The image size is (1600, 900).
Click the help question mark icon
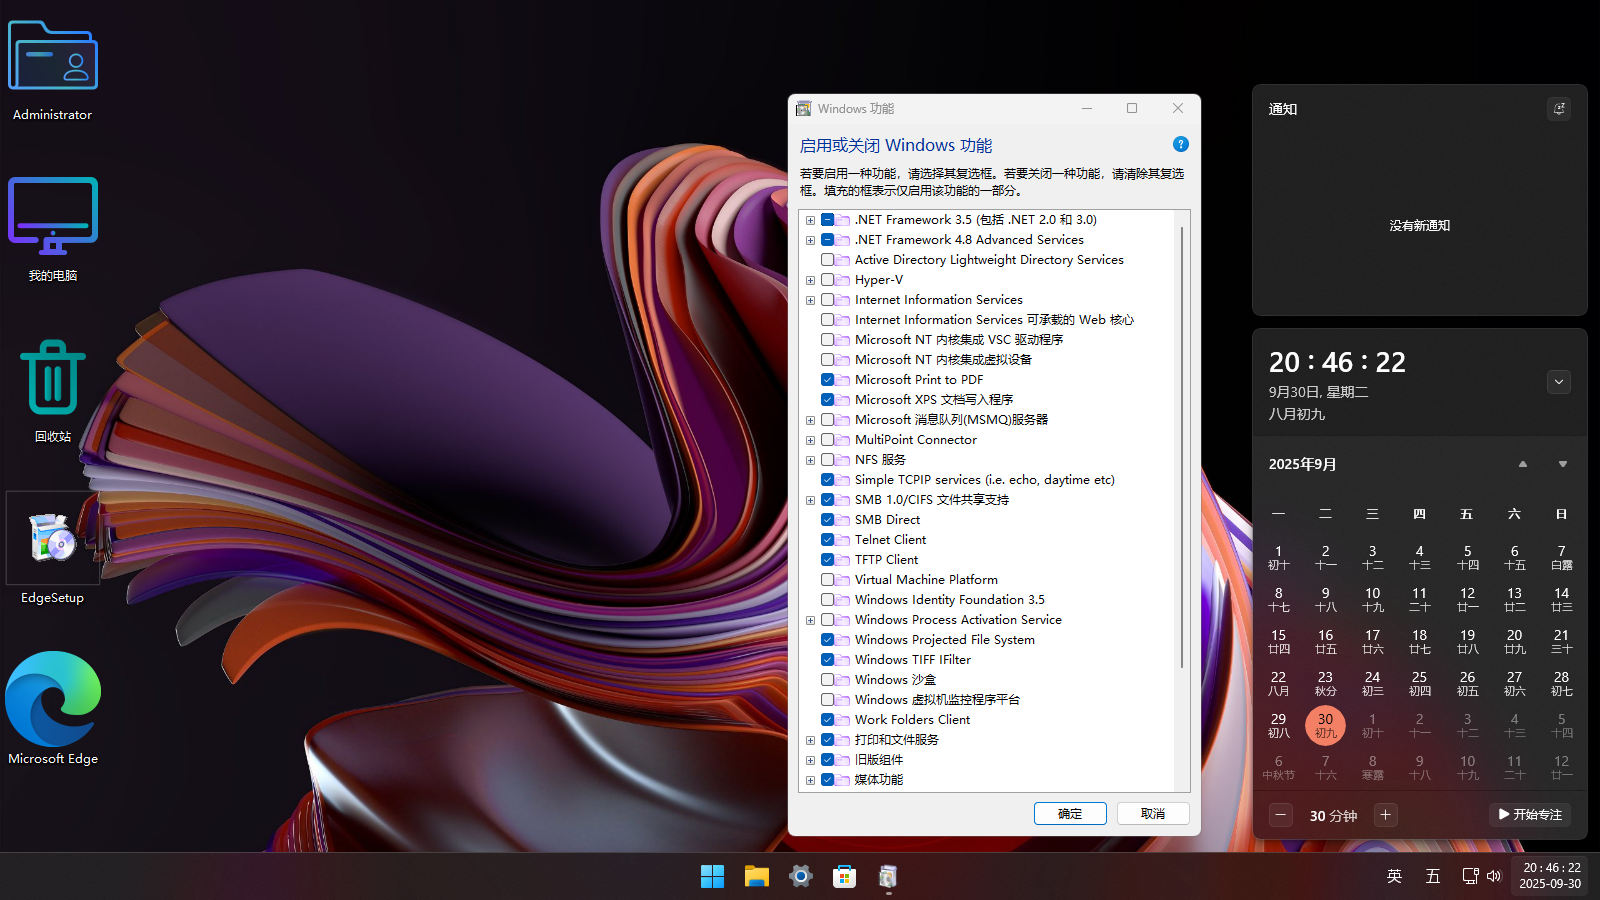click(x=1180, y=144)
